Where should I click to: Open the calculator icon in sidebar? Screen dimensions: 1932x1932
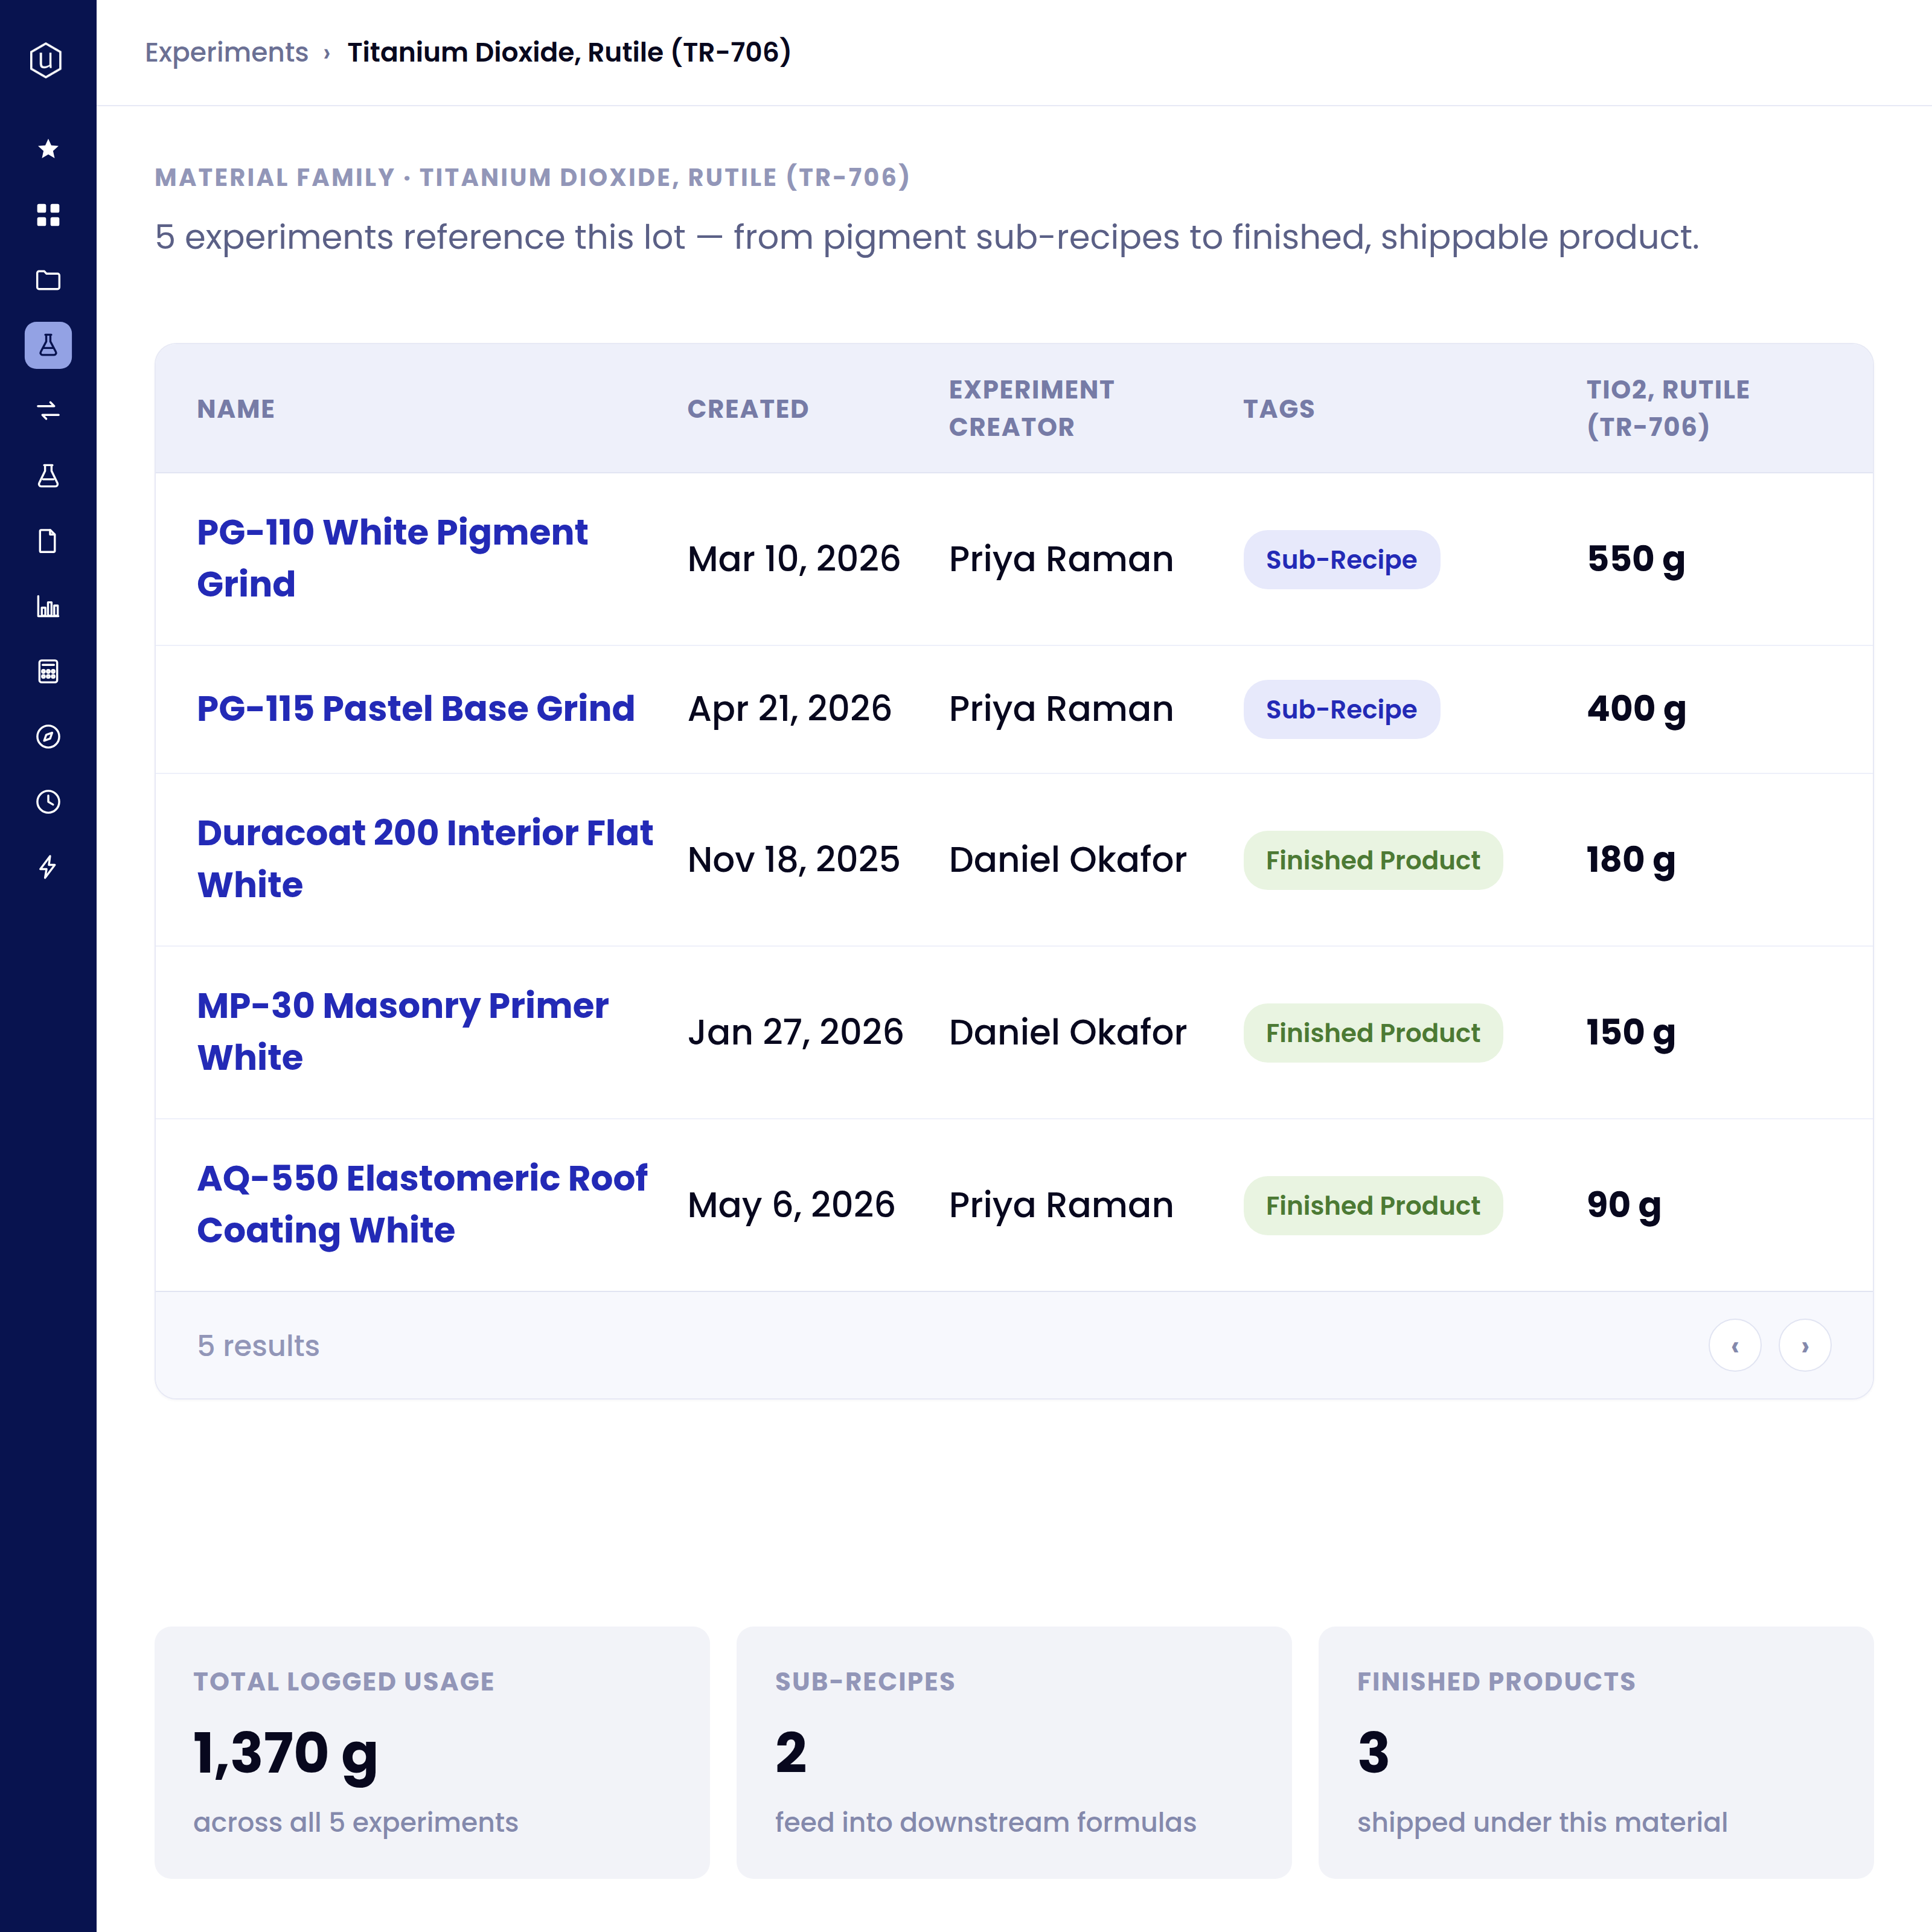point(48,672)
